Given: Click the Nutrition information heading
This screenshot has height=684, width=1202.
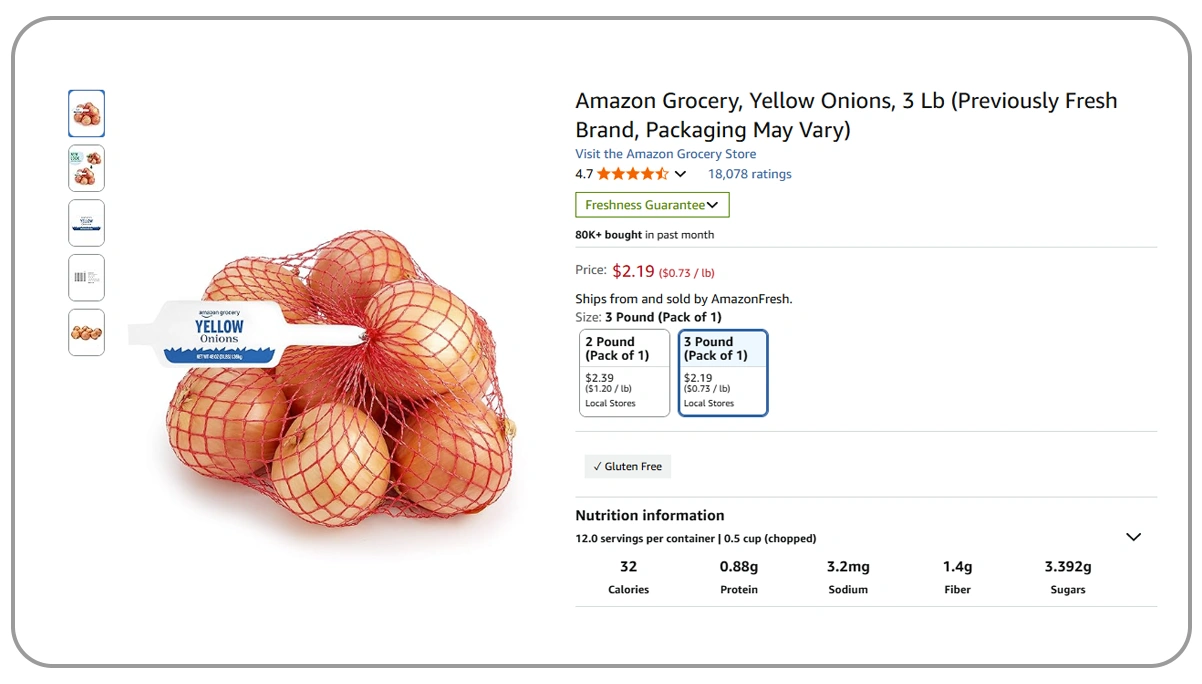Looking at the screenshot, I should pos(649,516).
